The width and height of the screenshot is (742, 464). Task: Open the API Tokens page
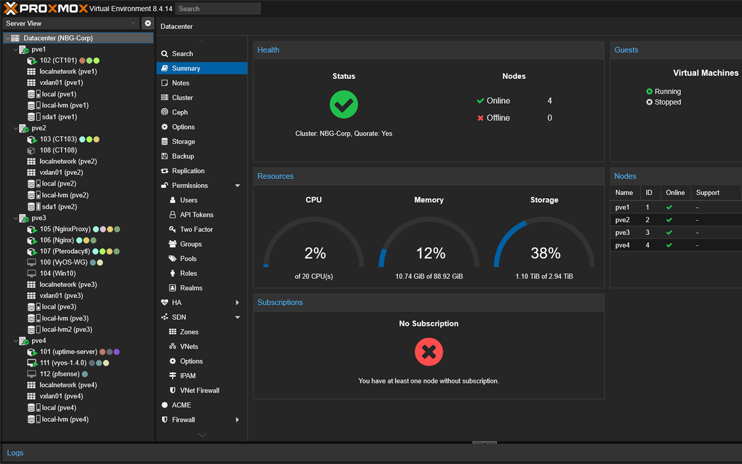click(197, 215)
